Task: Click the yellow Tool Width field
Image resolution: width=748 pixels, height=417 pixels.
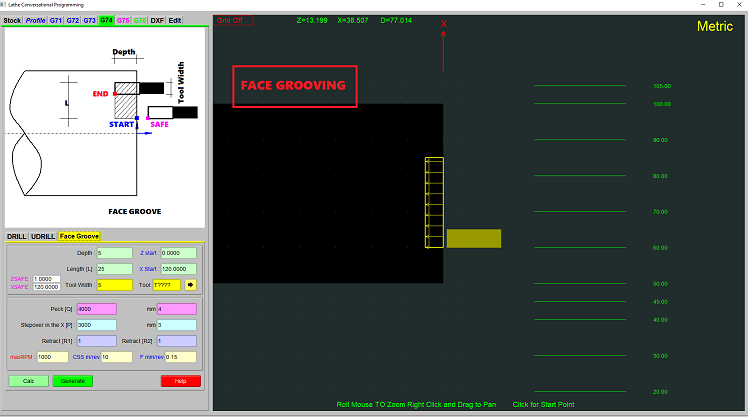Action: [x=114, y=284]
